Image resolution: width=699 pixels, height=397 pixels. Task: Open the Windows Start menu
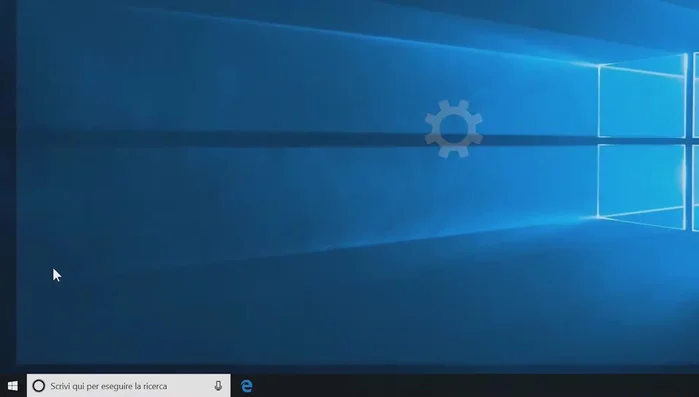pos(12,386)
